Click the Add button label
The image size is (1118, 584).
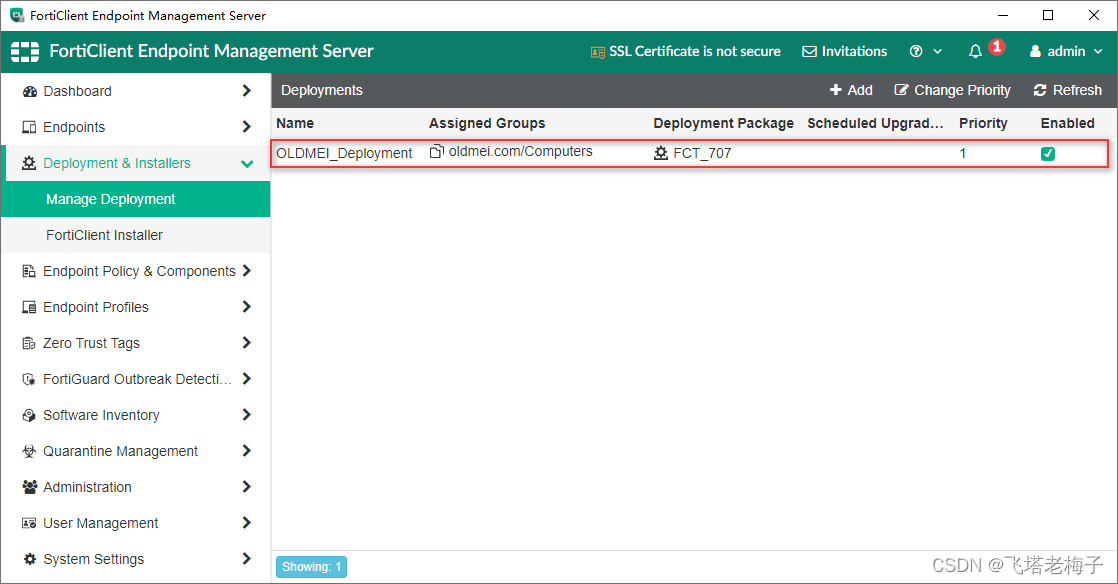860,90
